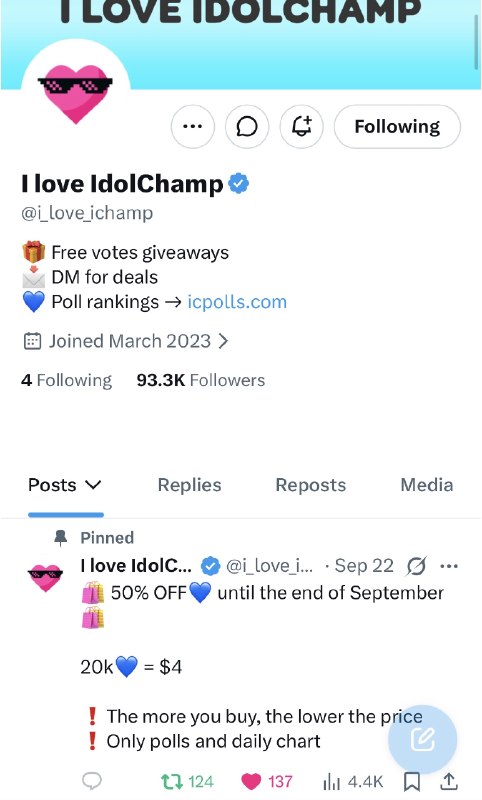The height and width of the screenshot is (800, 482).
Task: Toggle the Following button to unfollow
Action: pos(397,127)
